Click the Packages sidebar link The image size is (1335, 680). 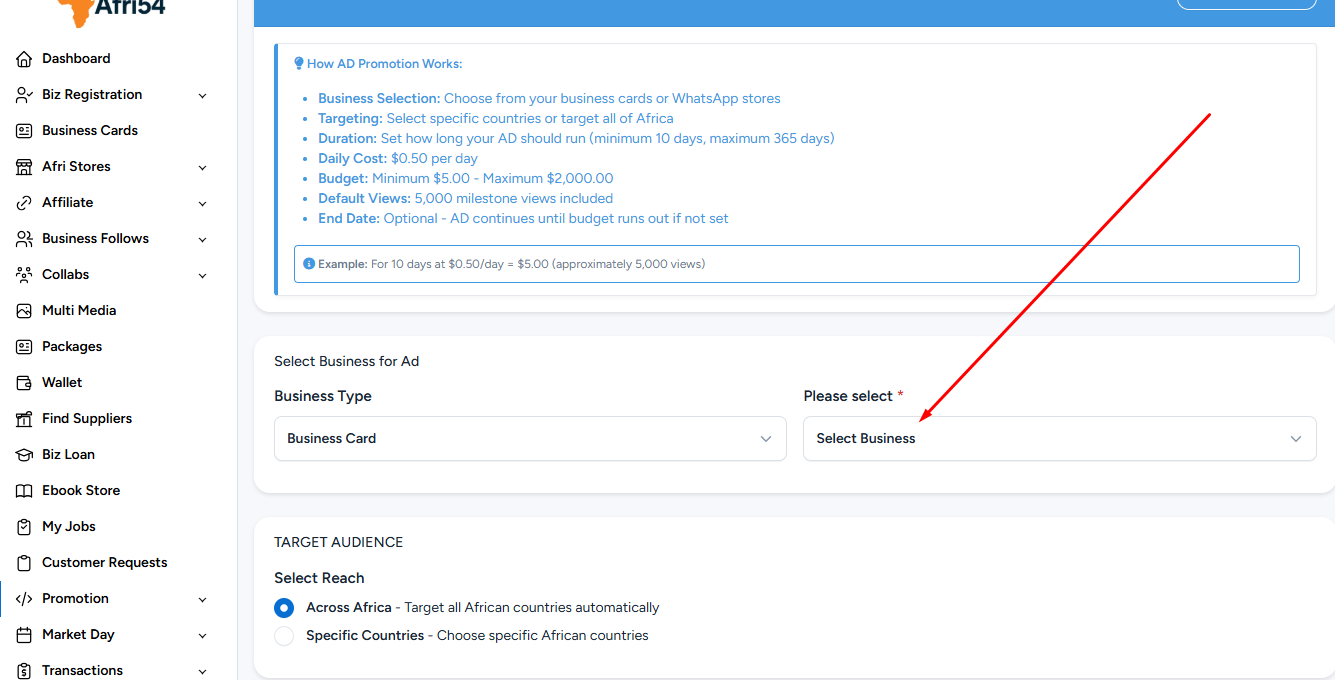click(72, 347)
